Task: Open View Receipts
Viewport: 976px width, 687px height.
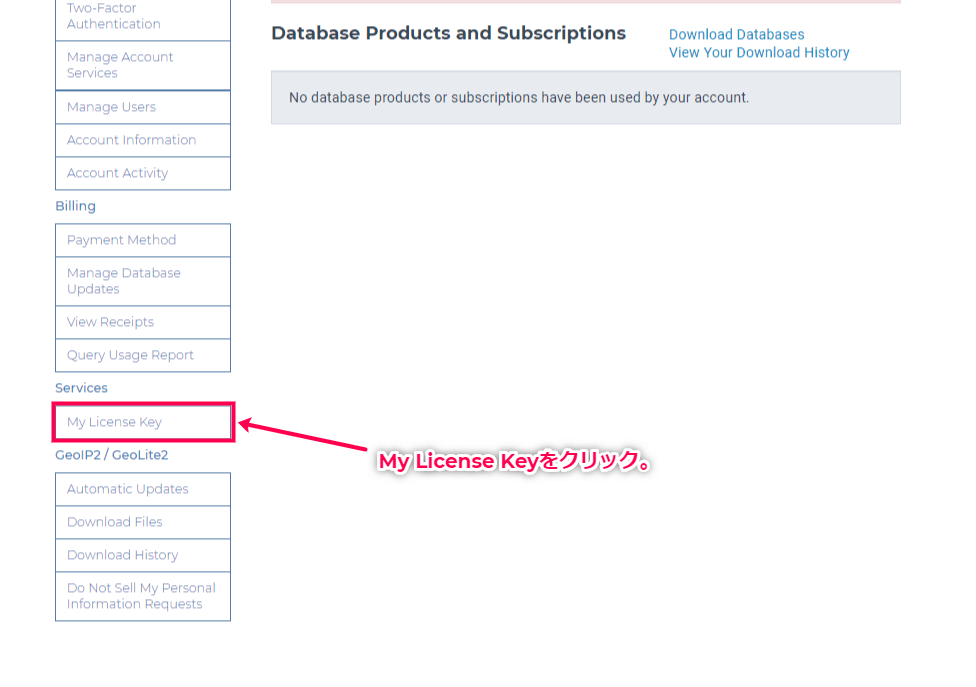Action: pyautogui.click(x=143, y=322)
